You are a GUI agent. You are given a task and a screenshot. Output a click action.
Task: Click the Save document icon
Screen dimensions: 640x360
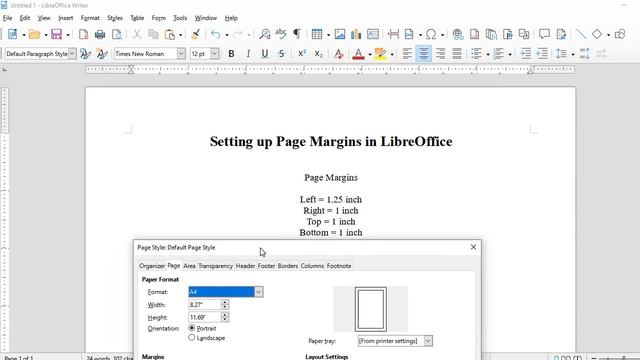click(56, 34)
